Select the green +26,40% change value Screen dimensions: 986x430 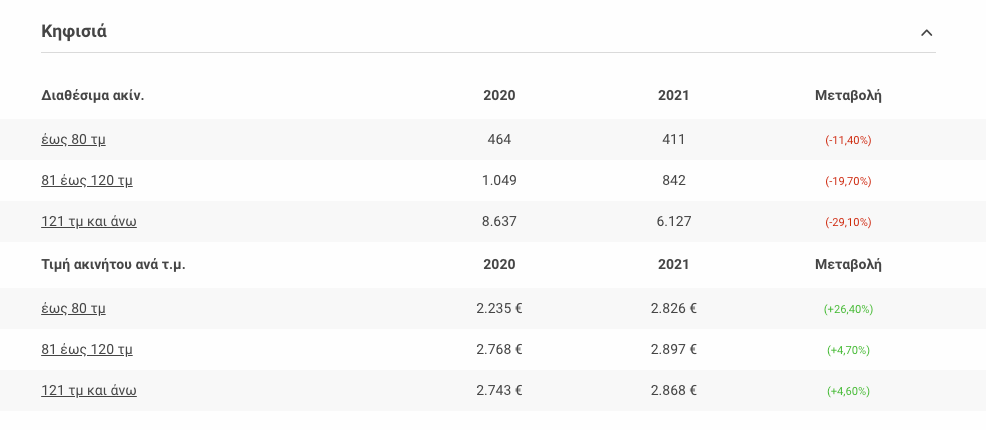click(x=848, y=309)
